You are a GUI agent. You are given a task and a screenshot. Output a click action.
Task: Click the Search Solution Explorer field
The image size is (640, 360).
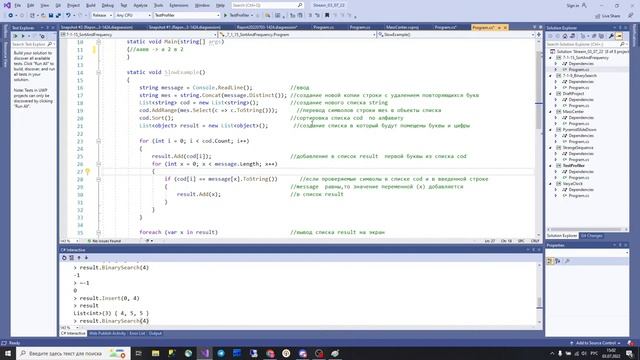[x=586, y=44]
